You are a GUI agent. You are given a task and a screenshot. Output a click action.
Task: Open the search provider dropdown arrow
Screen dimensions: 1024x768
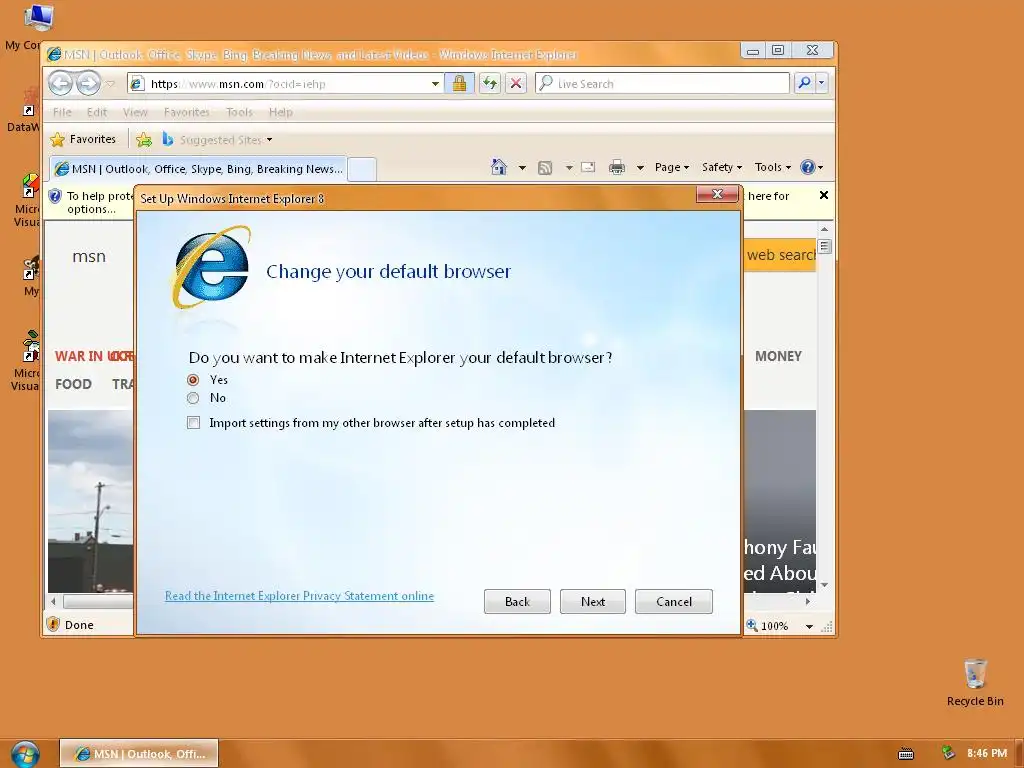pos(822,83)
